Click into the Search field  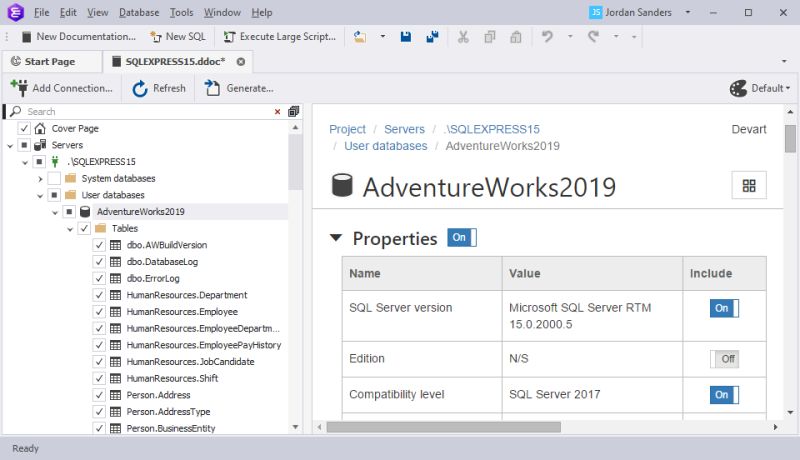(148, 112)
